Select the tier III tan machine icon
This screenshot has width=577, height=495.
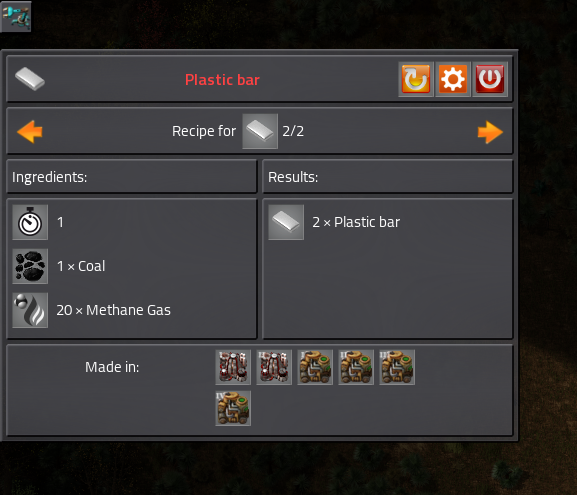pyautogui.click(x=397, y=367)
